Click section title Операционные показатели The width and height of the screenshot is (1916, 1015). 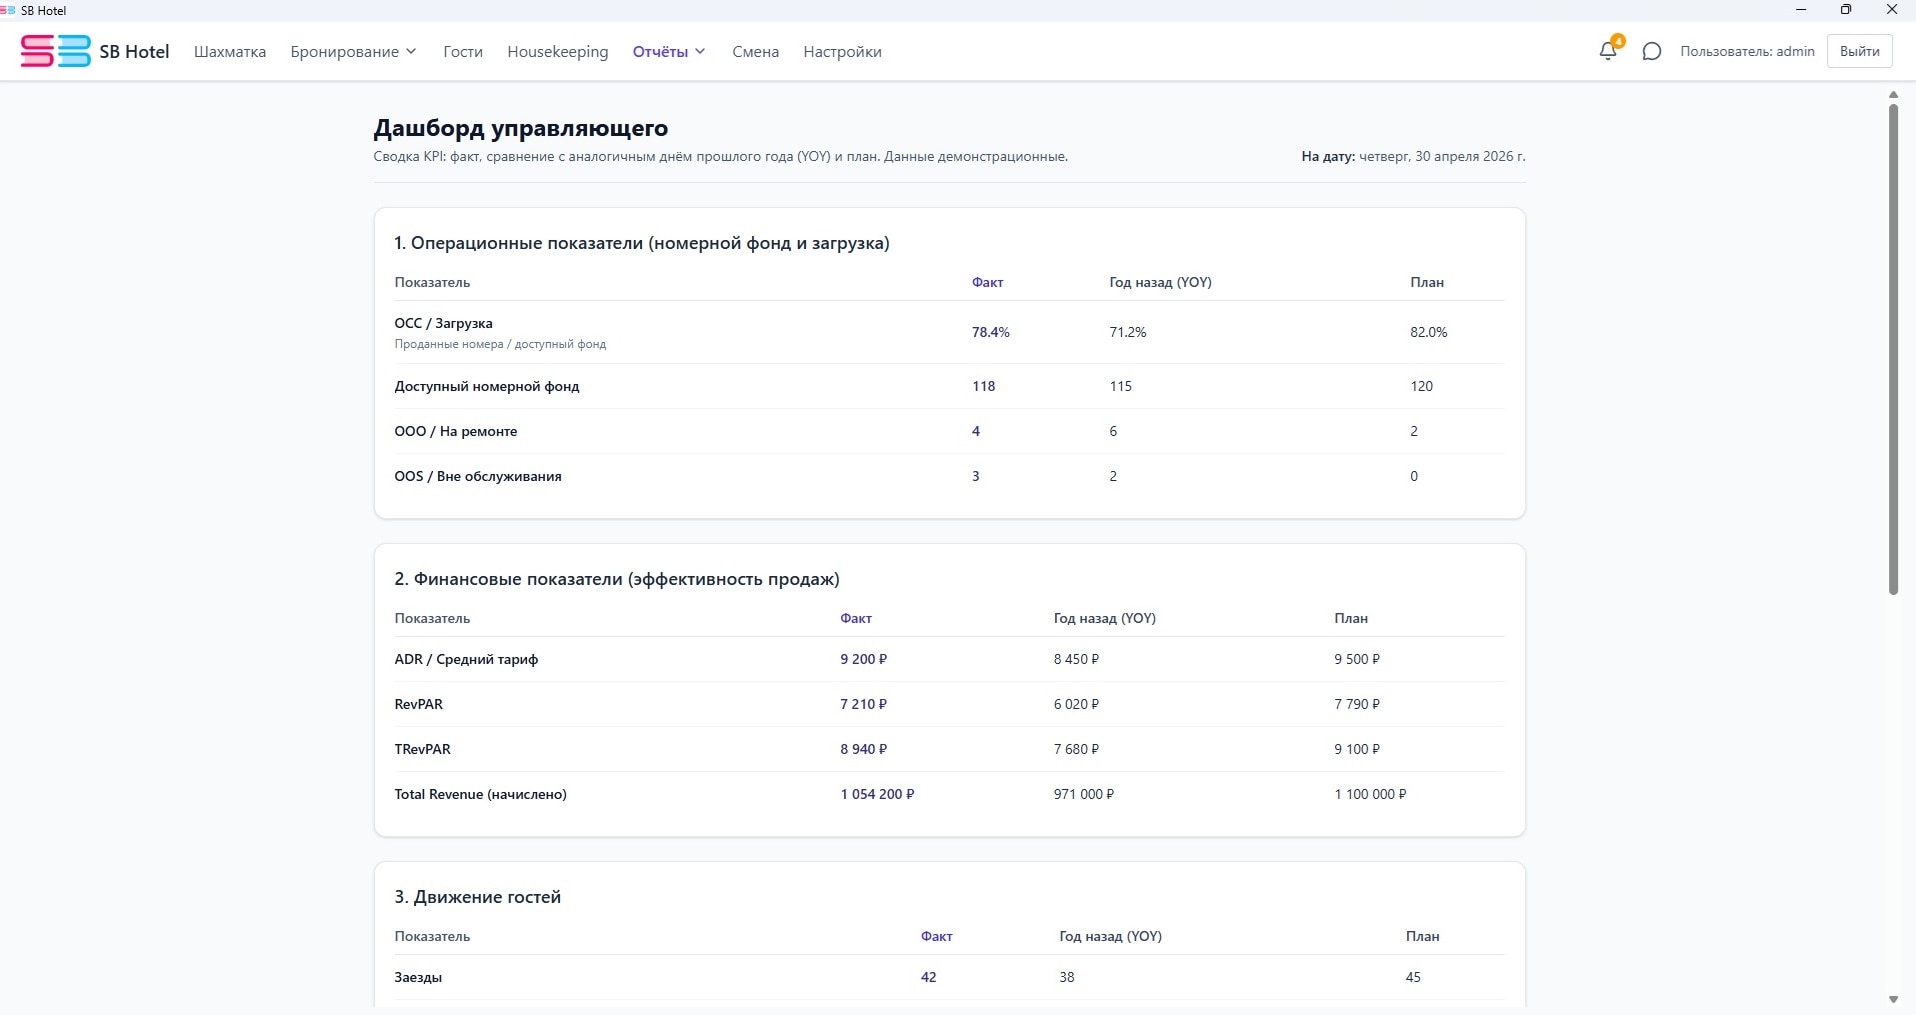(x=641, y=243)
